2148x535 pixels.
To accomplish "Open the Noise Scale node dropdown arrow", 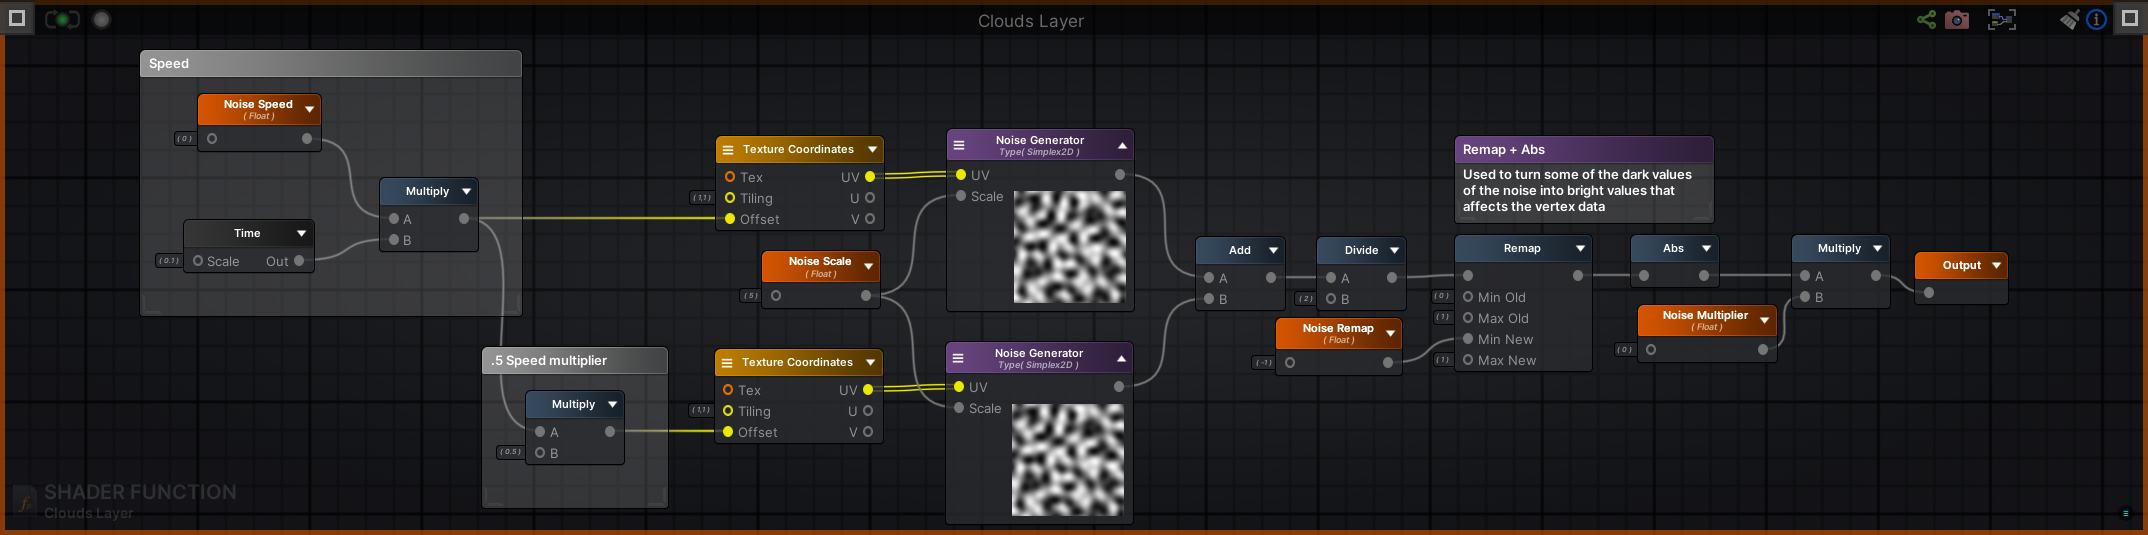I will tap(868, 266).
